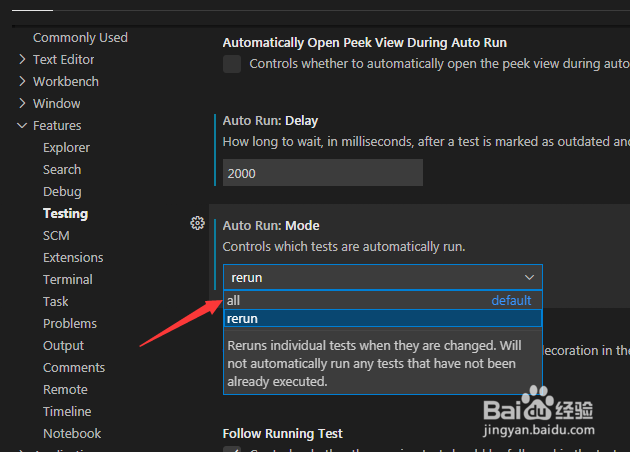Open Debug settings category
Screen dimensions: 630x452
point(62,192)
